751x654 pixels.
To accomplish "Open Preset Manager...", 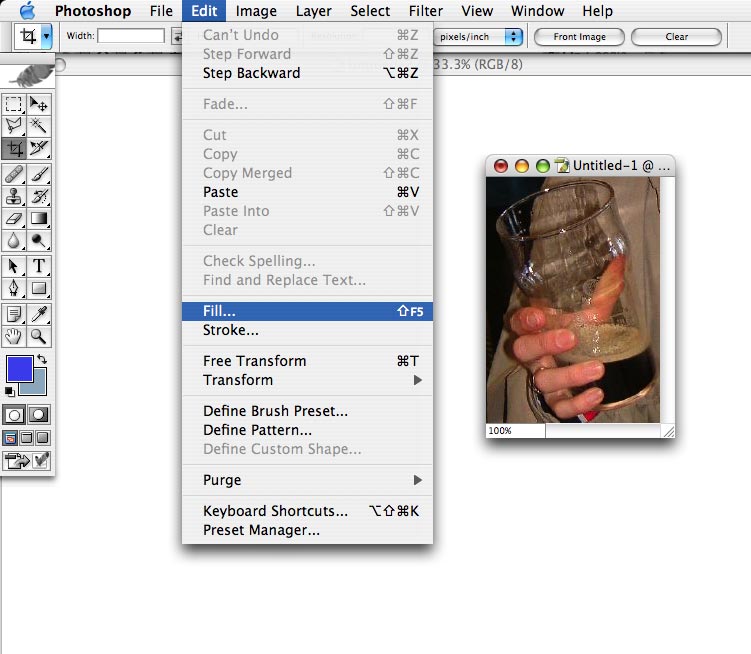I will pyautogui.click(x=307, y=530).
